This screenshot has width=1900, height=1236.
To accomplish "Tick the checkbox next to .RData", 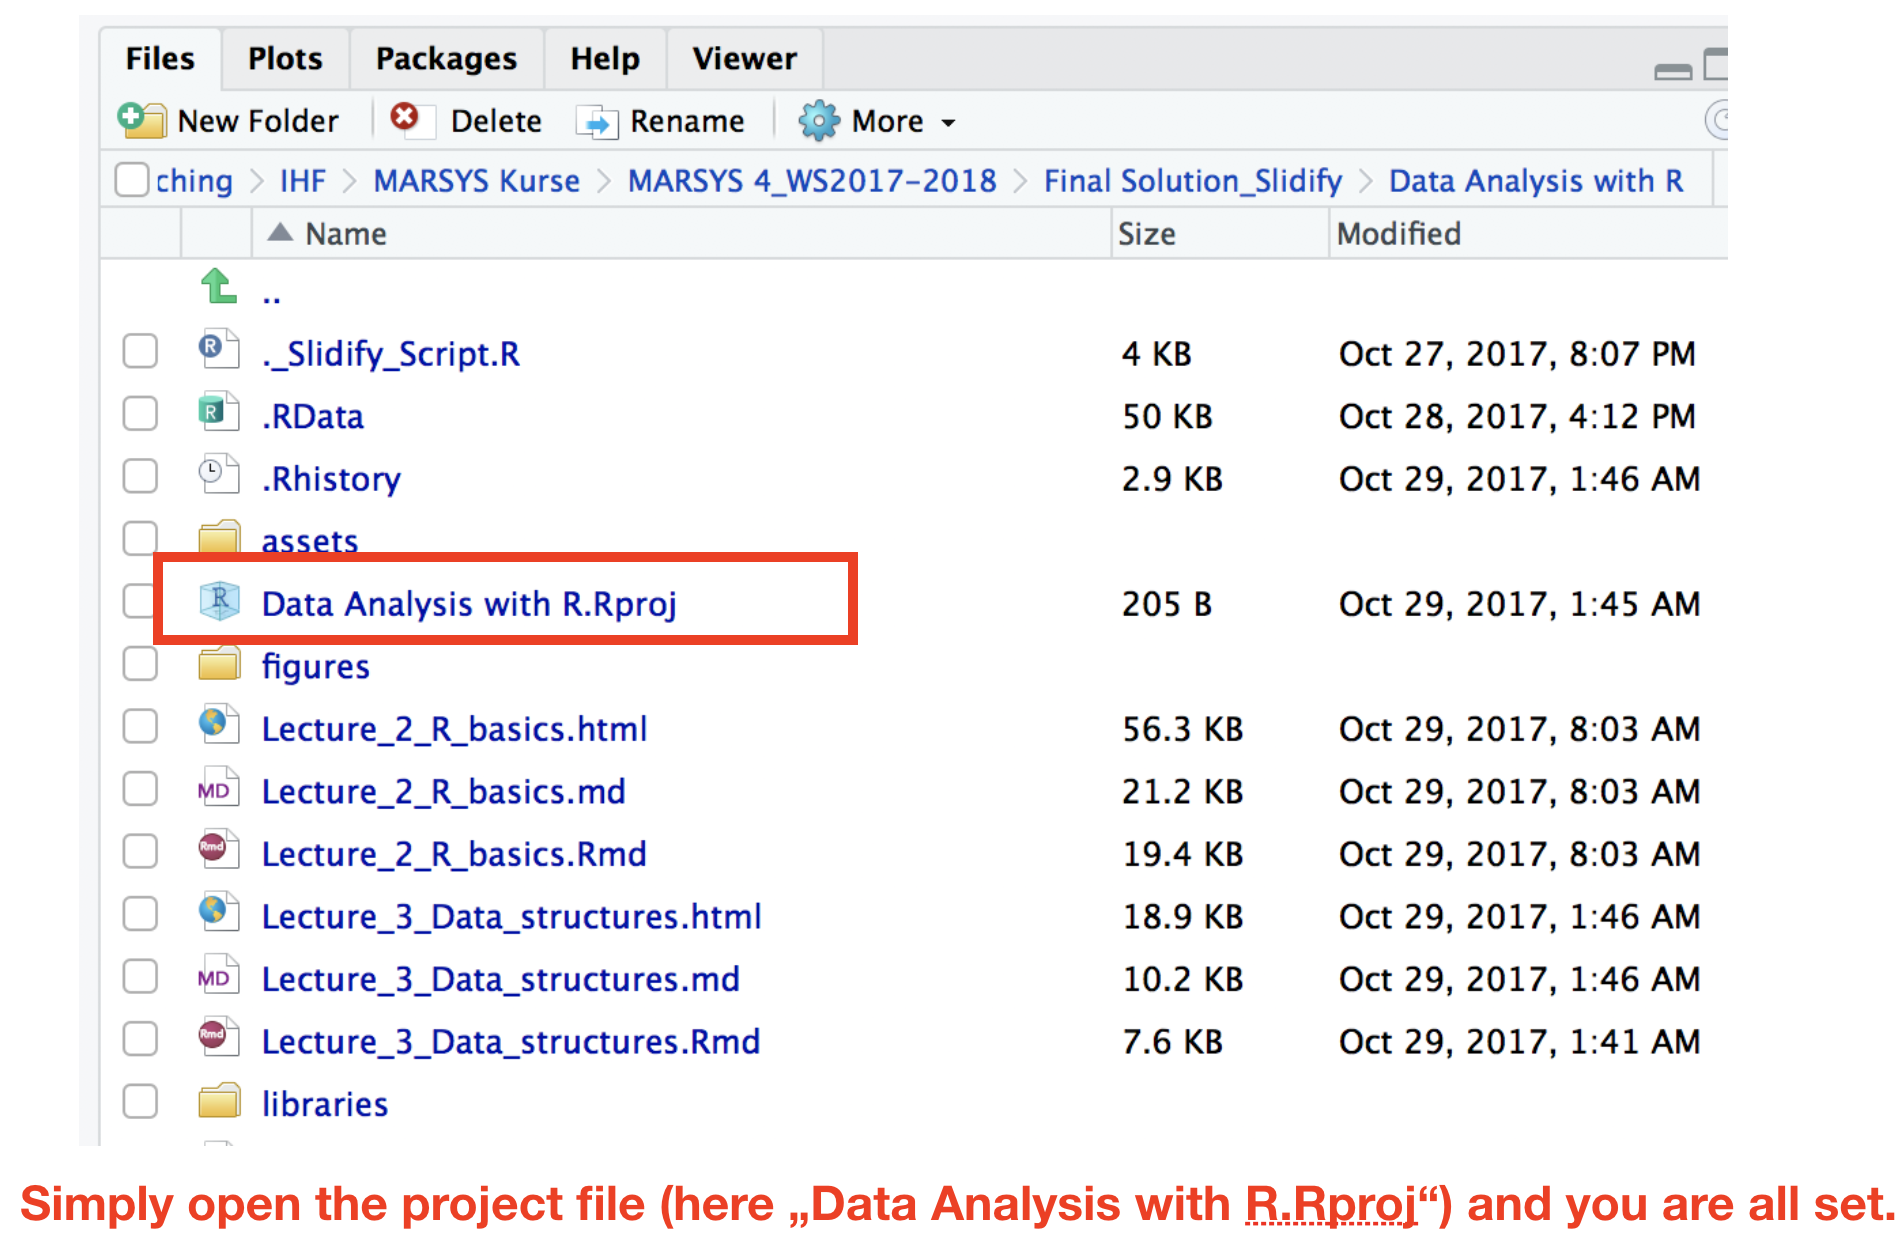I will pos(140,414).
